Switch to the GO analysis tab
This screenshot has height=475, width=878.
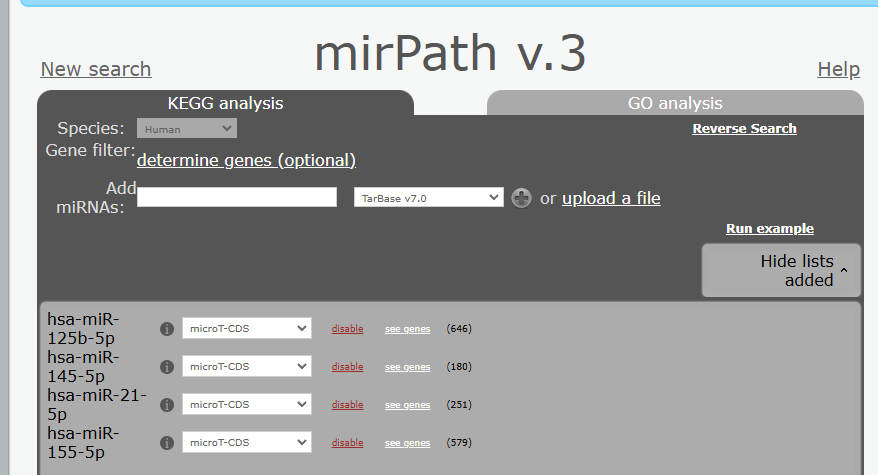[675, 103]
